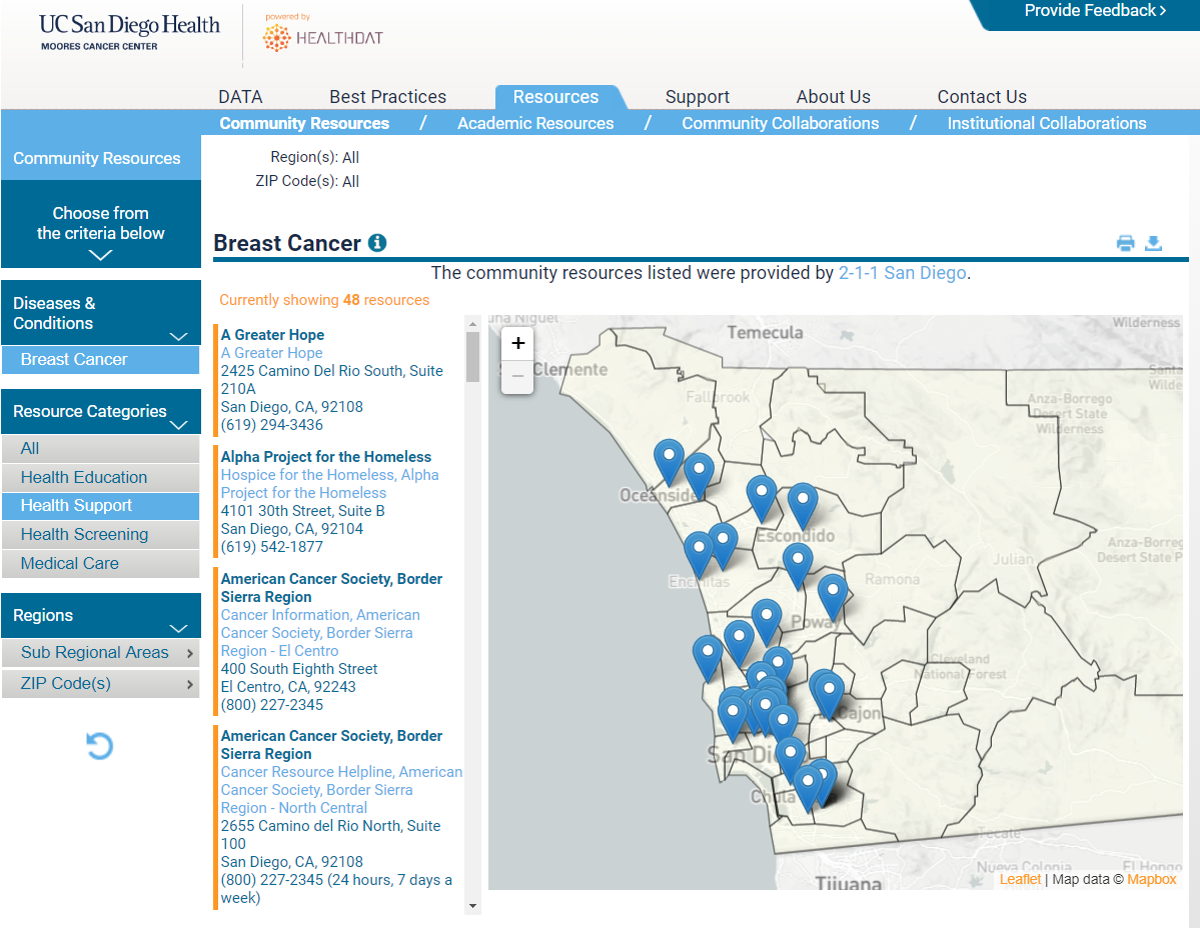The image size is (1200, 928).
Task: Click the Leaflet attribution link
Action: tap(1020, 879)
